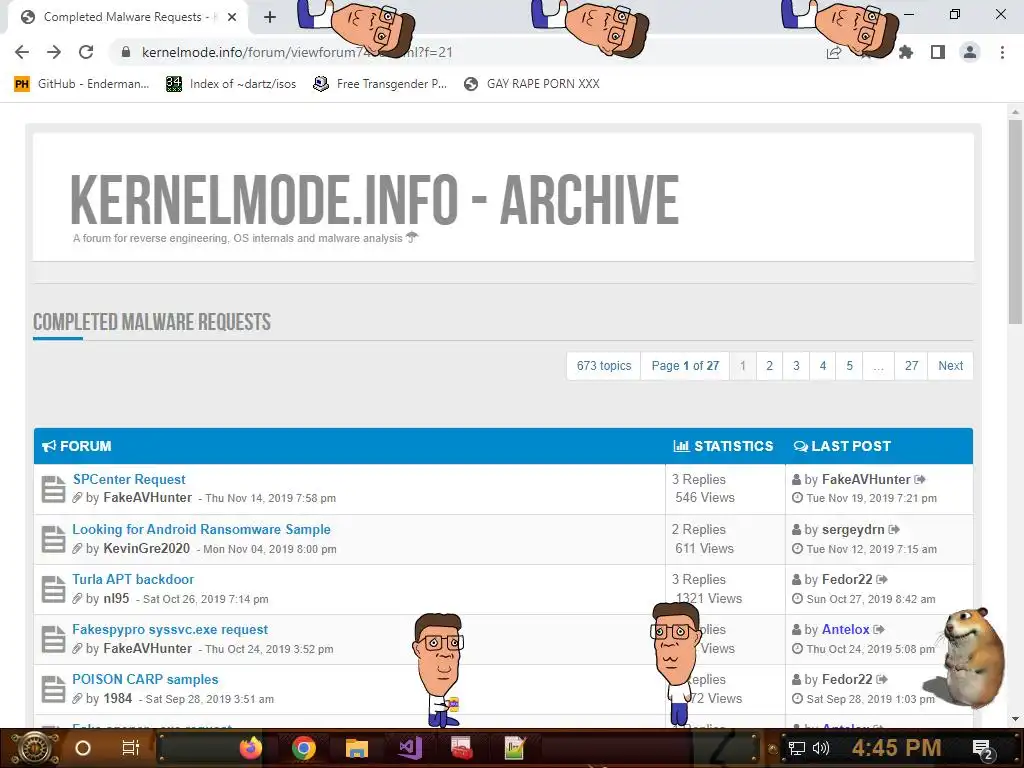Jump to last page 27
Image resolution: width=1024 pixels, height=768 pixels.
(x=912, y=366)
